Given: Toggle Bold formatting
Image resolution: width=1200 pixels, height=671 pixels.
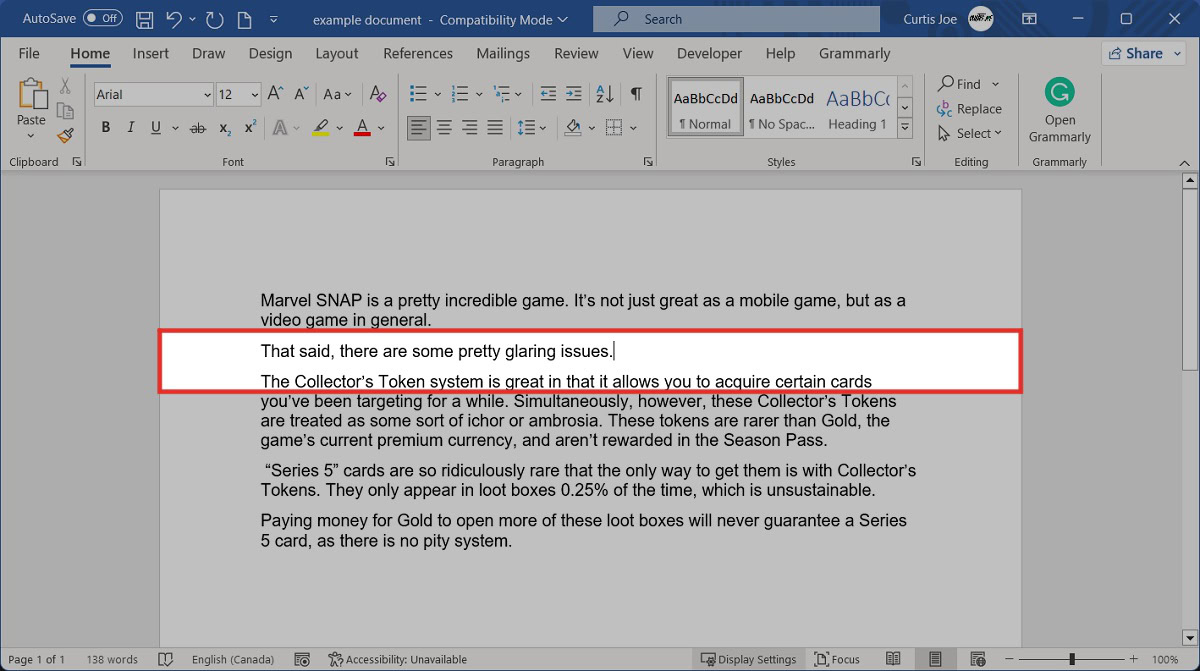Looking at the screenshot, I should tap(106, 128).
